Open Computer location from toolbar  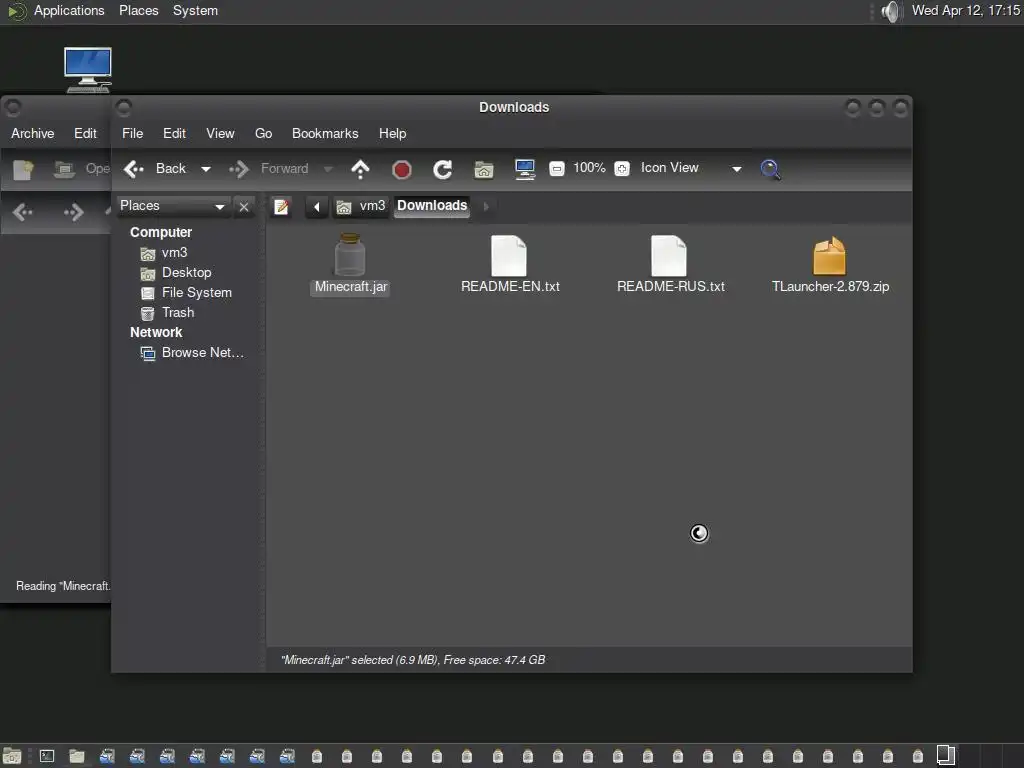(524, 169)
